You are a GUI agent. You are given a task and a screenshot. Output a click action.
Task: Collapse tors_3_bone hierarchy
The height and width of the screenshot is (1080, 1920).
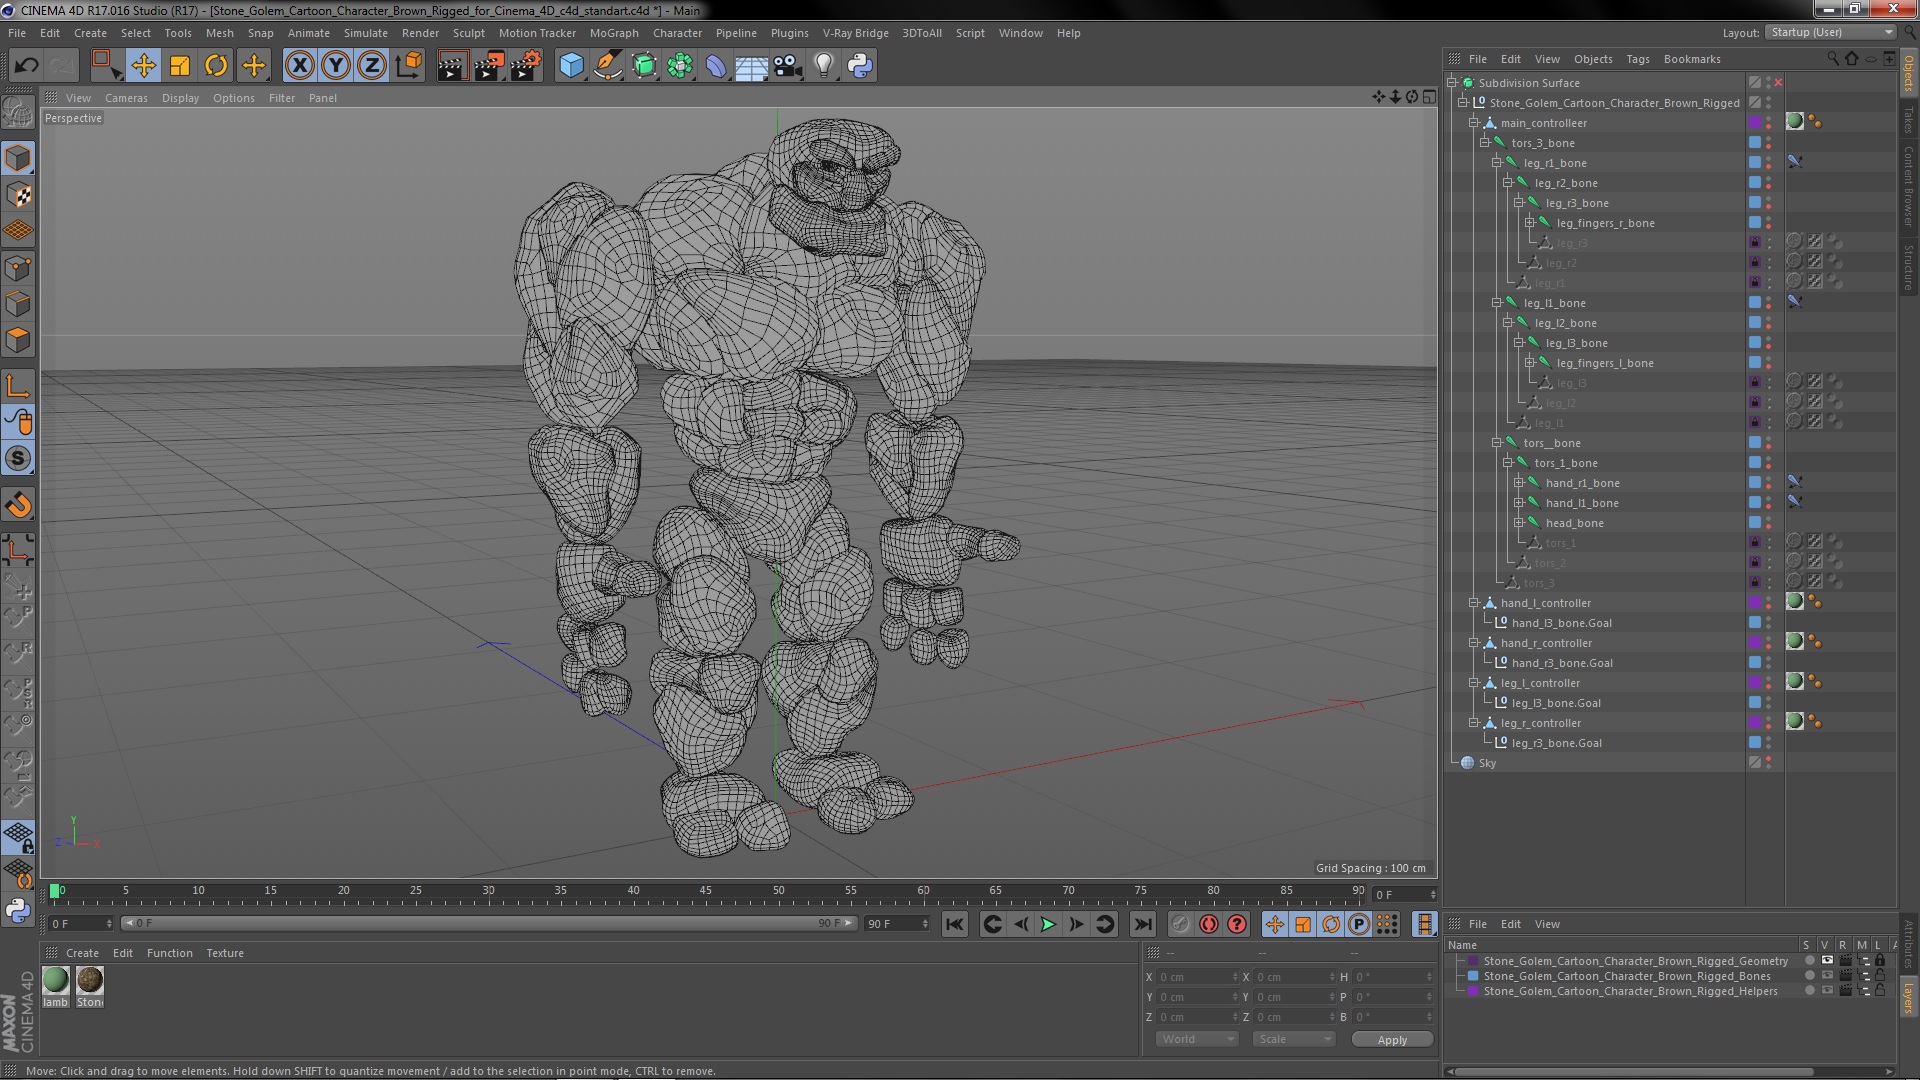tap(1484, 143)
